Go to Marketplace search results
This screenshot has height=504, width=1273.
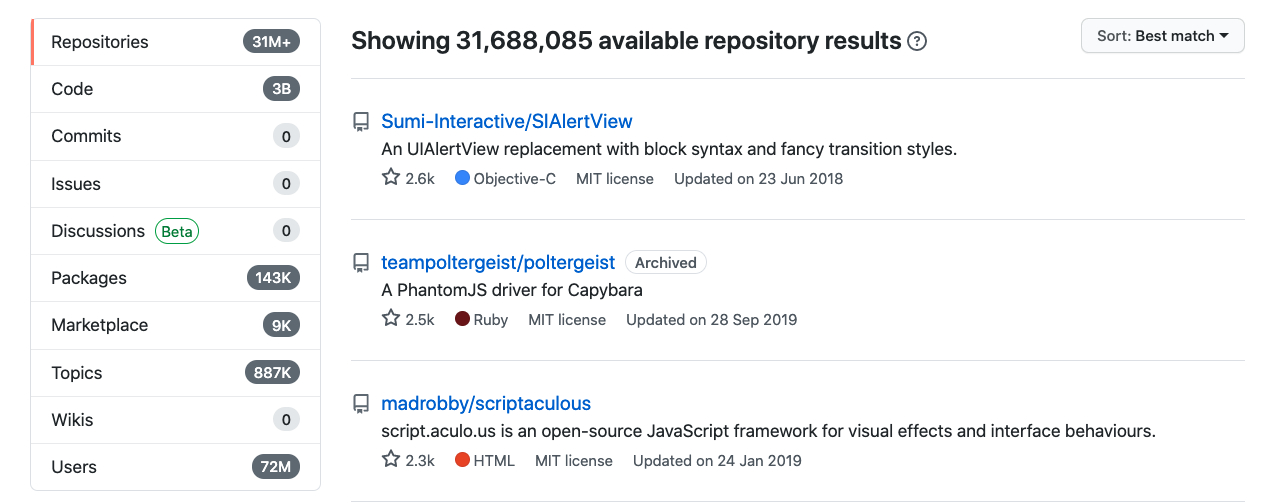coord(175,325)
